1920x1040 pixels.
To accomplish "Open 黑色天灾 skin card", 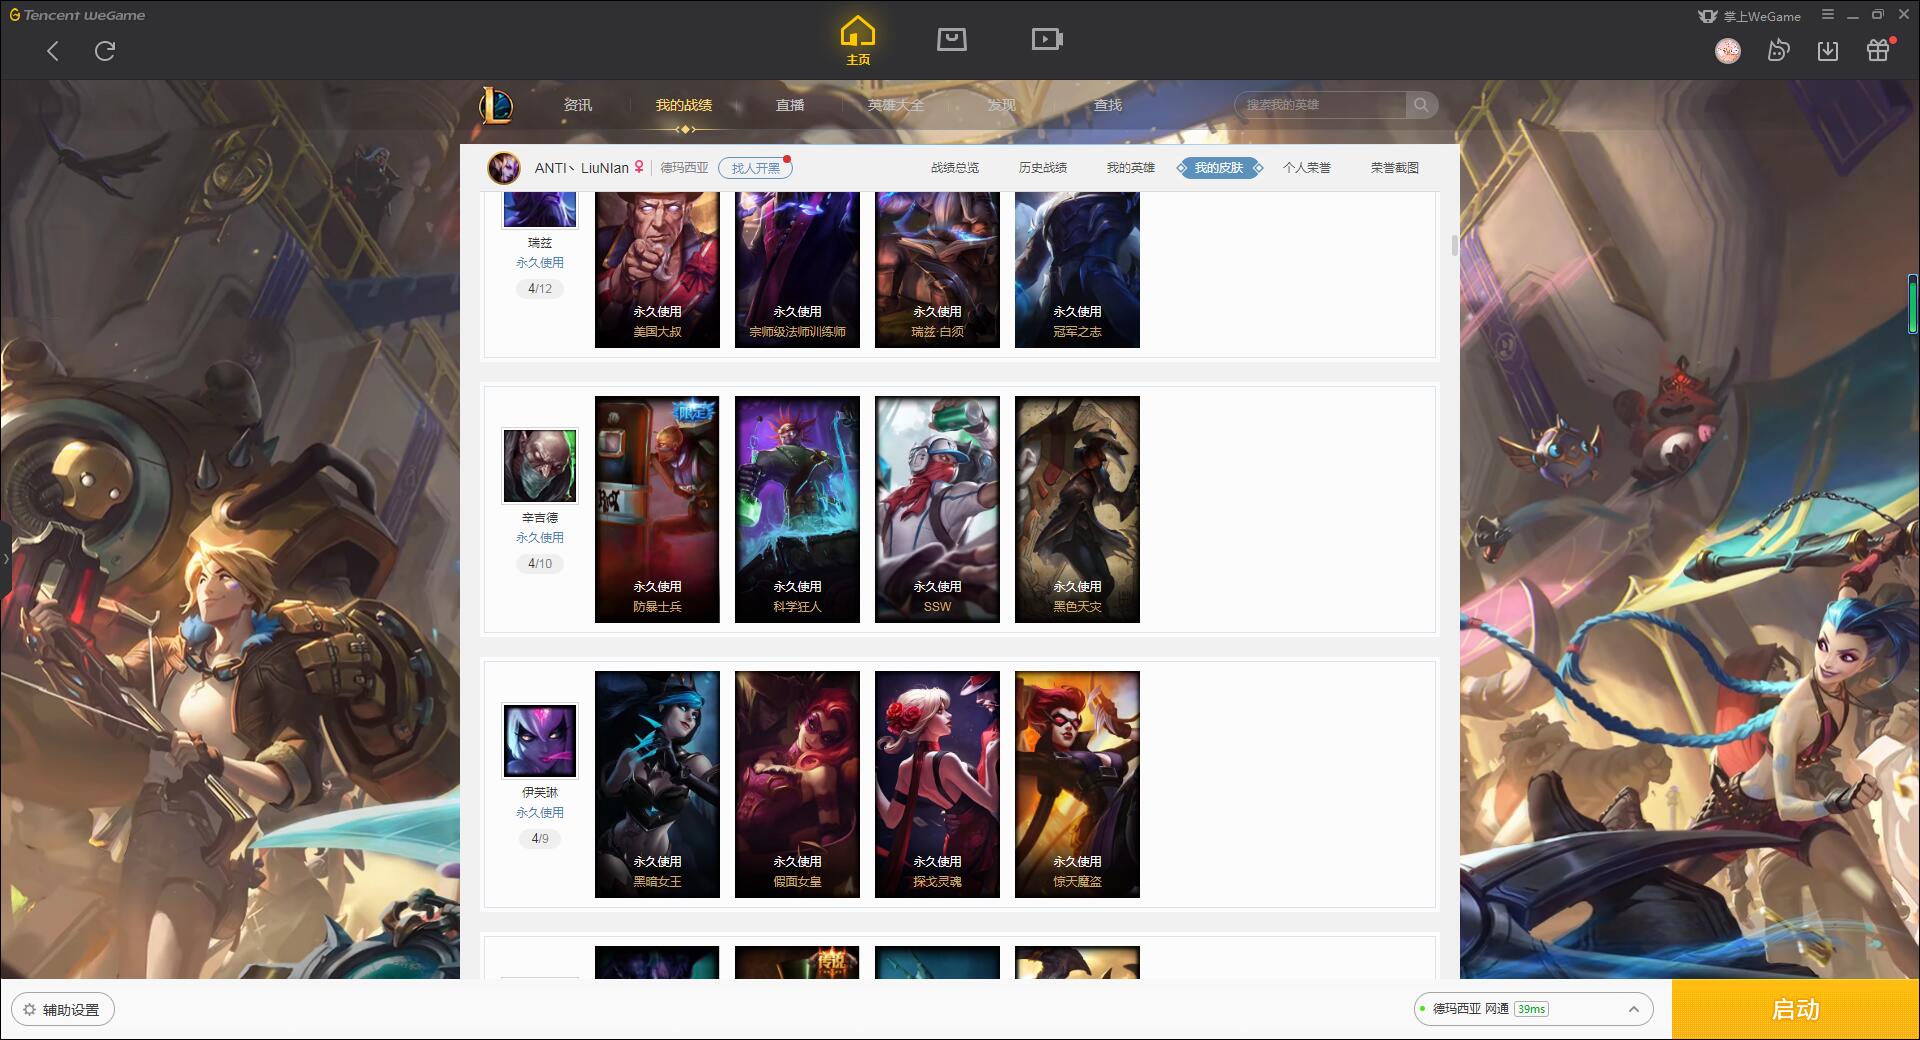I will pos(1077,509).
